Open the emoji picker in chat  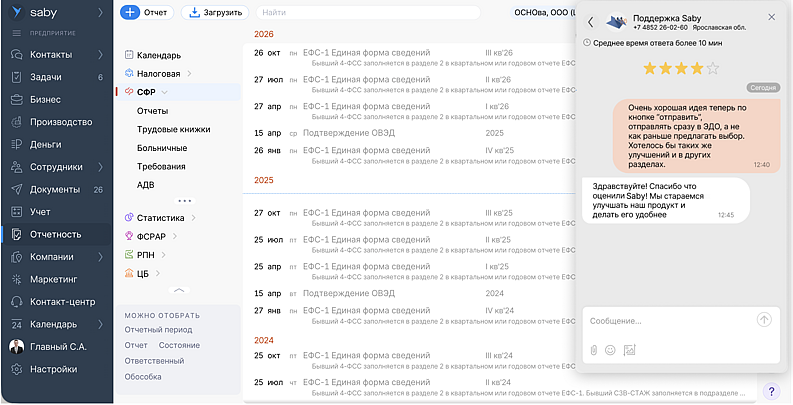[610, 350]
